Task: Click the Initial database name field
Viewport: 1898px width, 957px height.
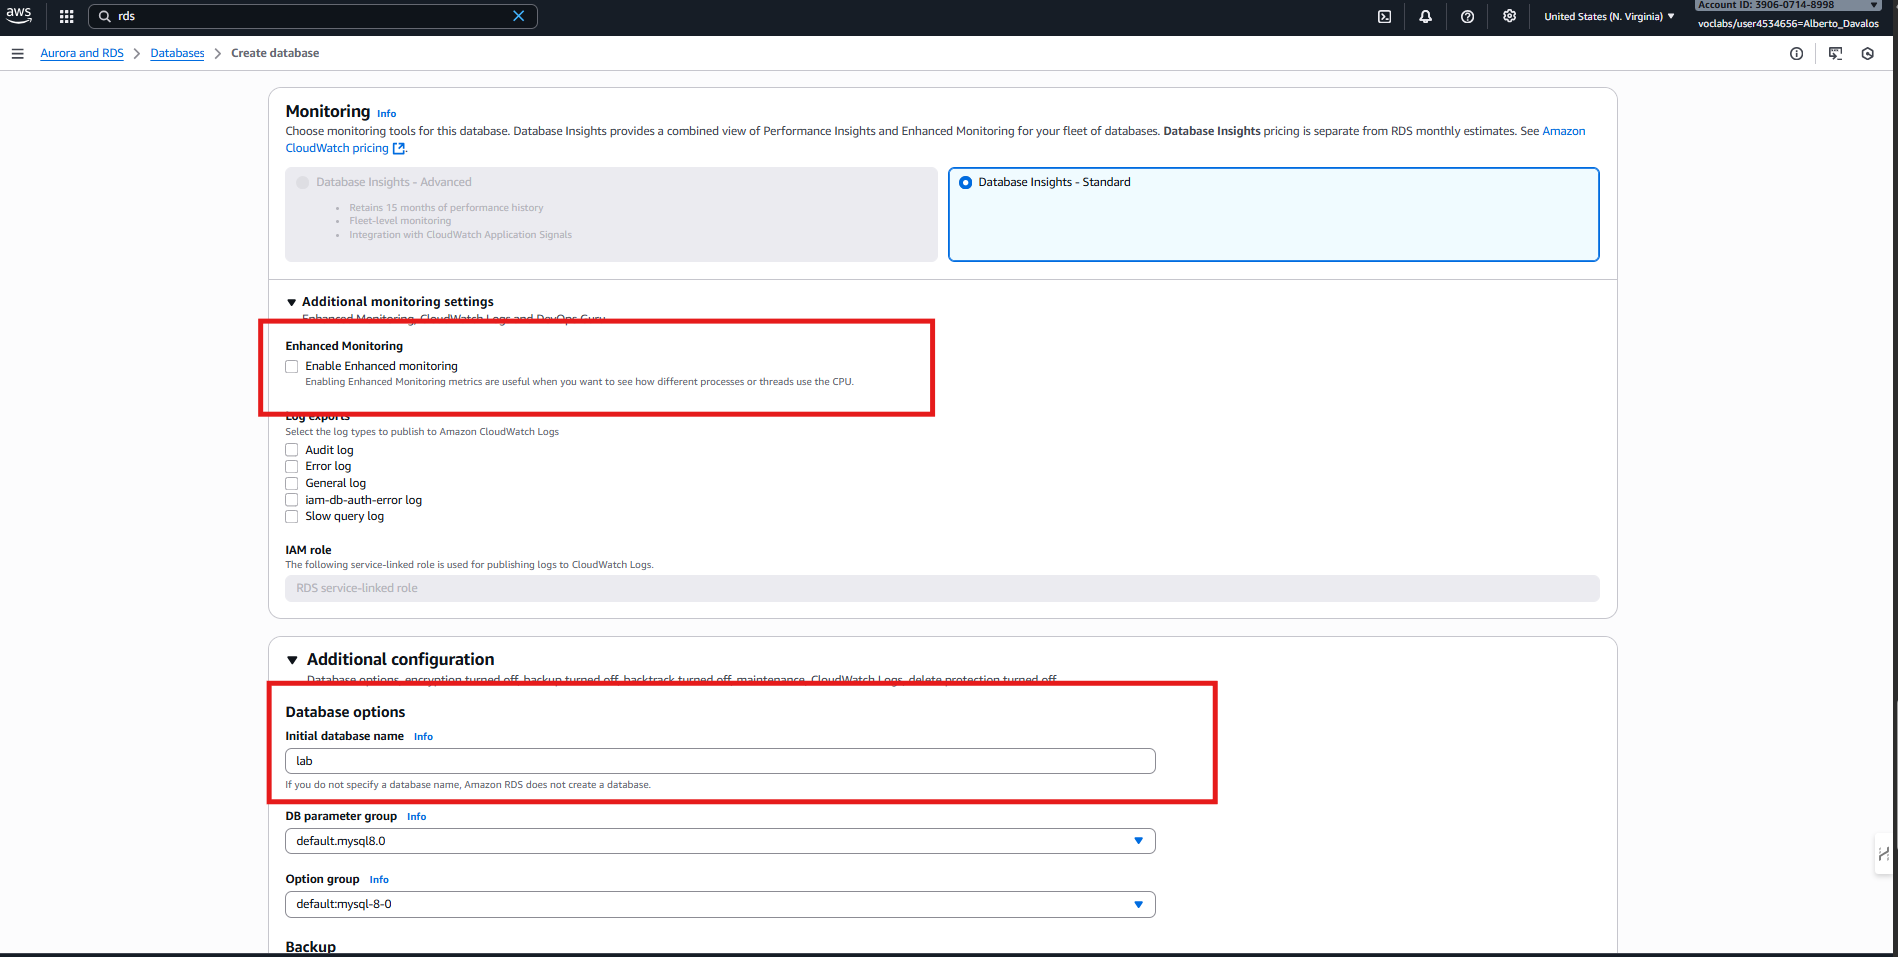Action: (720, 761)
